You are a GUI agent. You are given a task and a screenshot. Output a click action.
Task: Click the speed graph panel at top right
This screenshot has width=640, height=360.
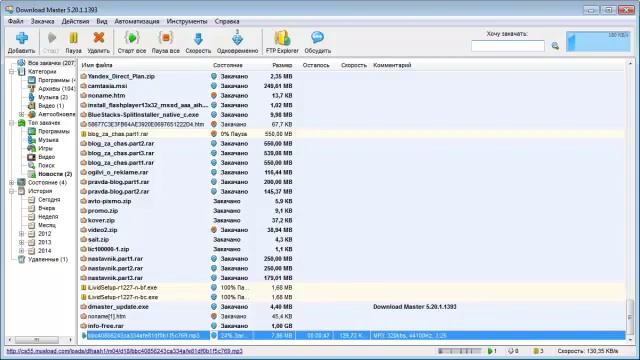pyautogui.click(x=598, y=41)
